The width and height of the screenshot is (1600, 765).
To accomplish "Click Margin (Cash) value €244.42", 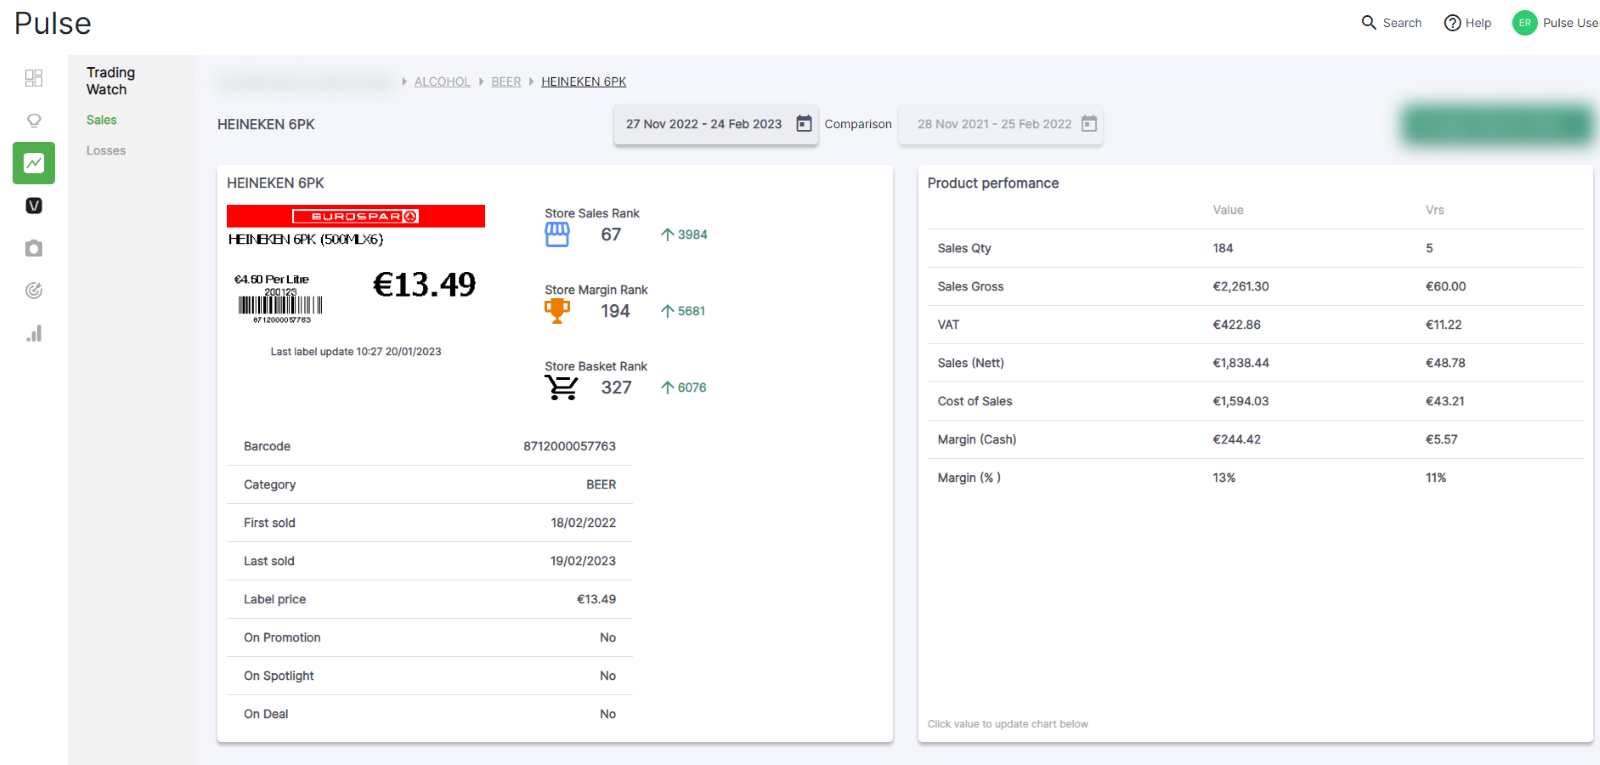I will [1236, 440].
